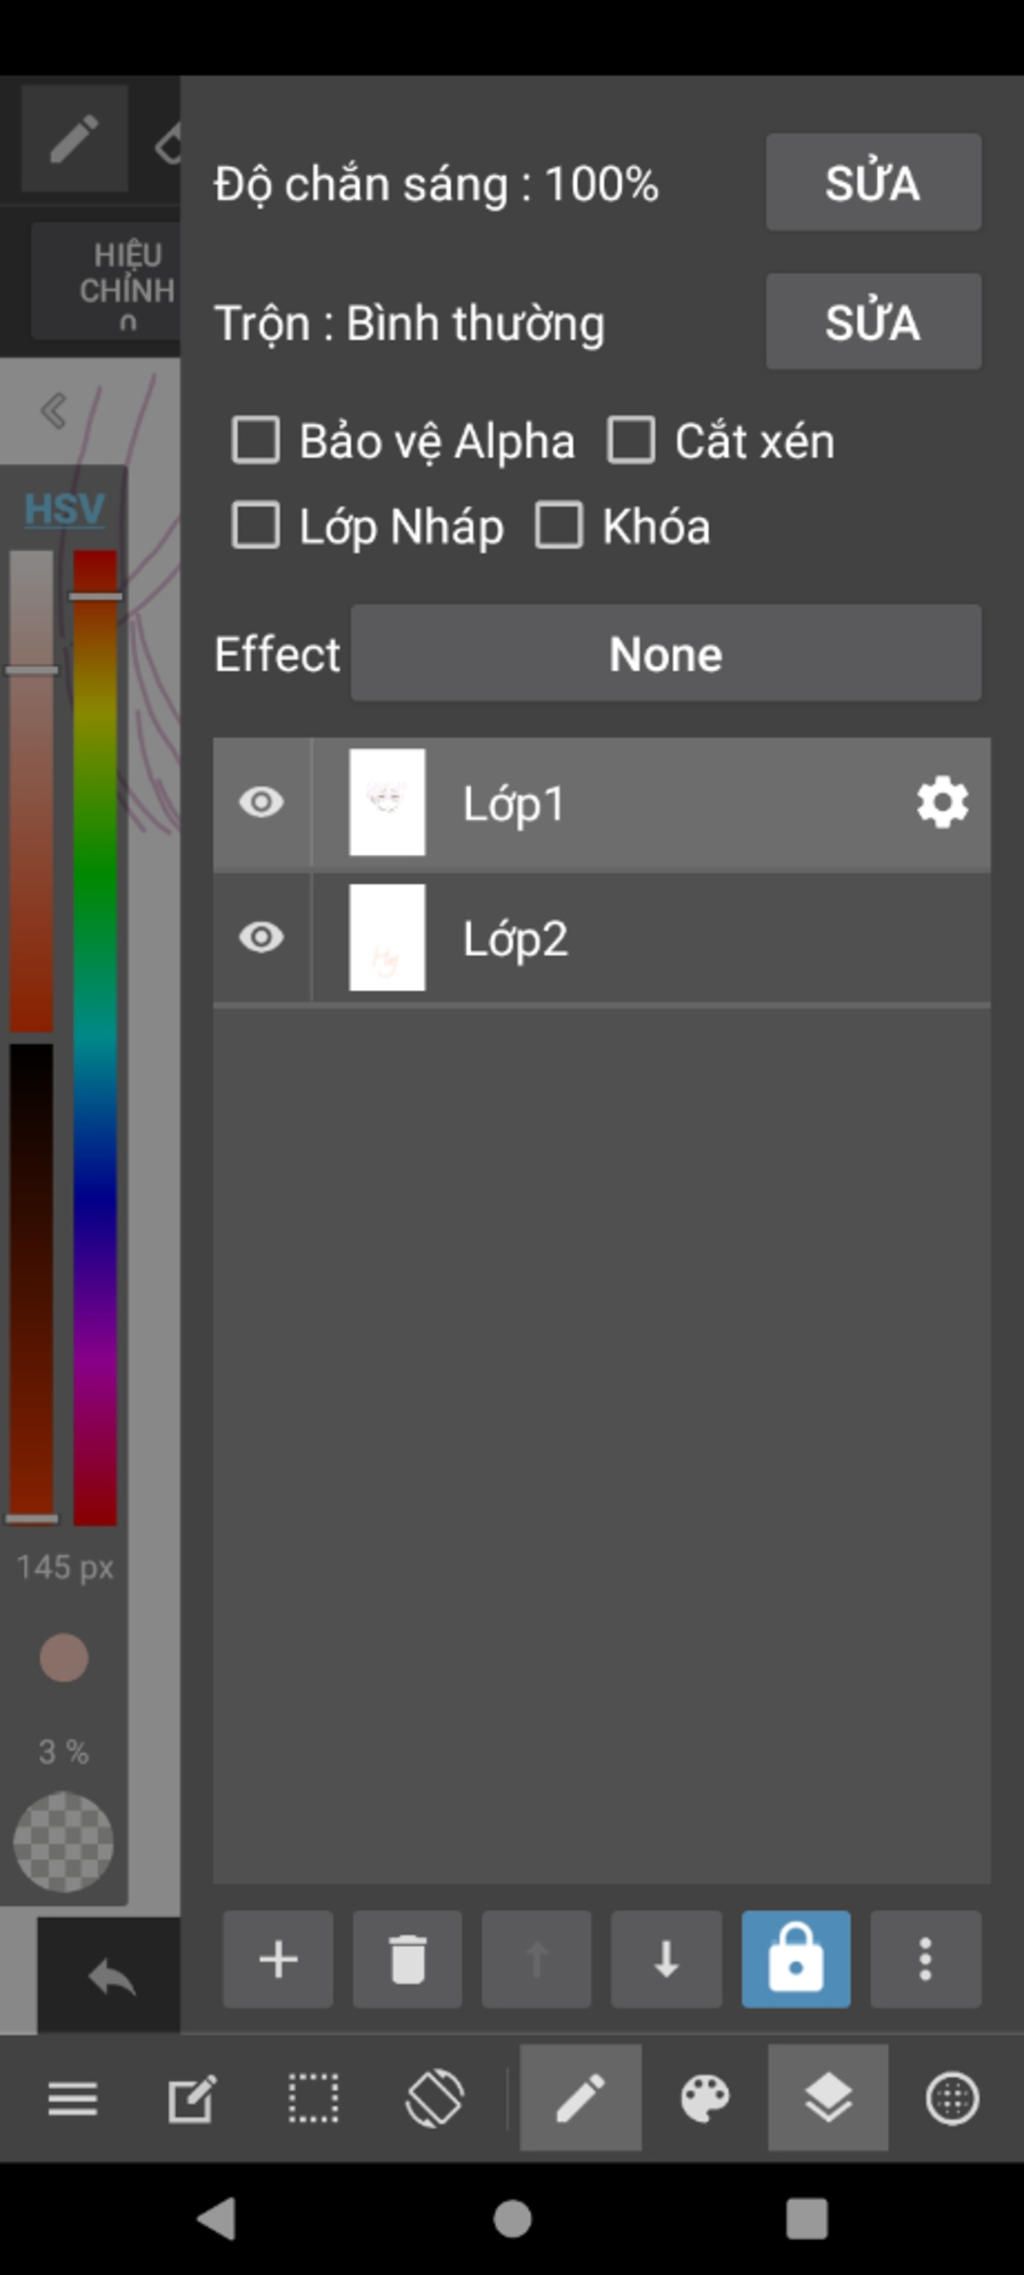The width and height of the screenshot is (1024, 2275).
Task: Move layer down with arrow icon
Action: (x=666, y=1960)
